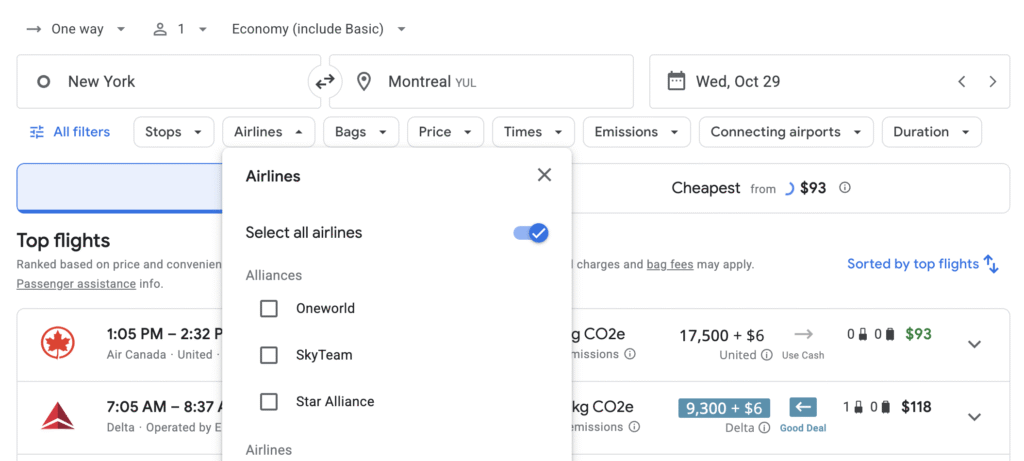Click the emissions info icon on Delta row
This screenshot has height=461, width=1024.
pos(633,426)
